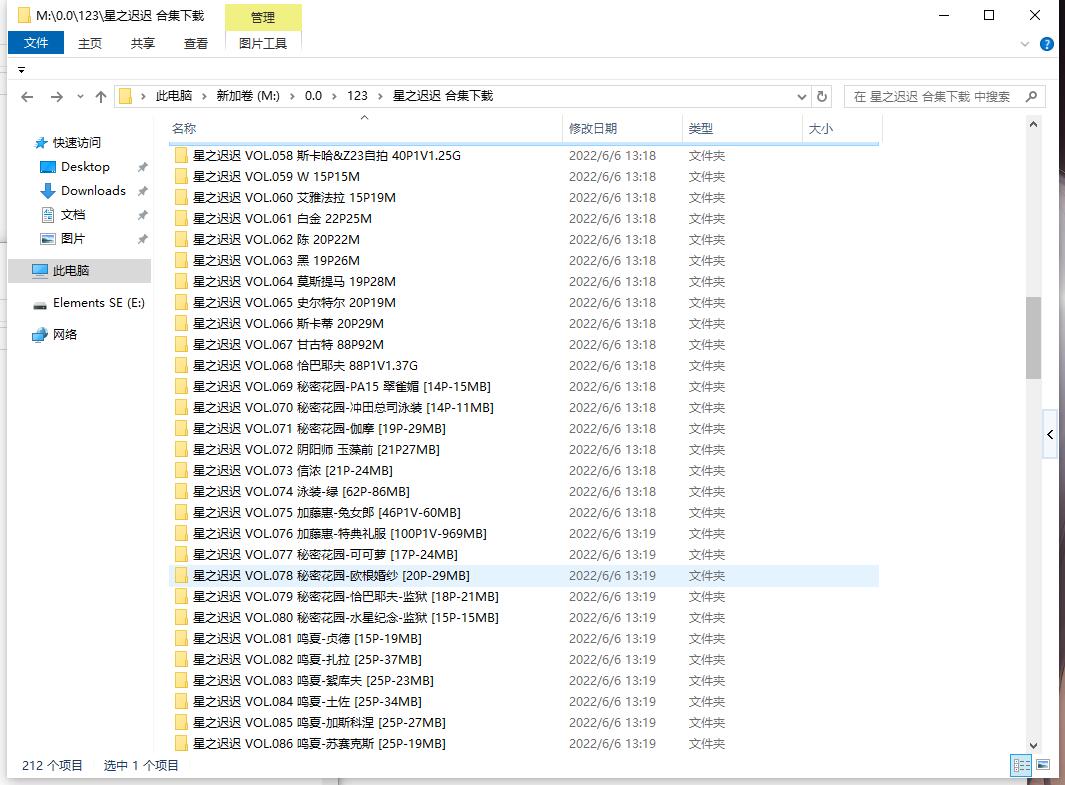Image resolution: width=1065 pixels, height=785 pixels.
Task: Click the vertical scrollbar thumb
Action: point(1033,337)
